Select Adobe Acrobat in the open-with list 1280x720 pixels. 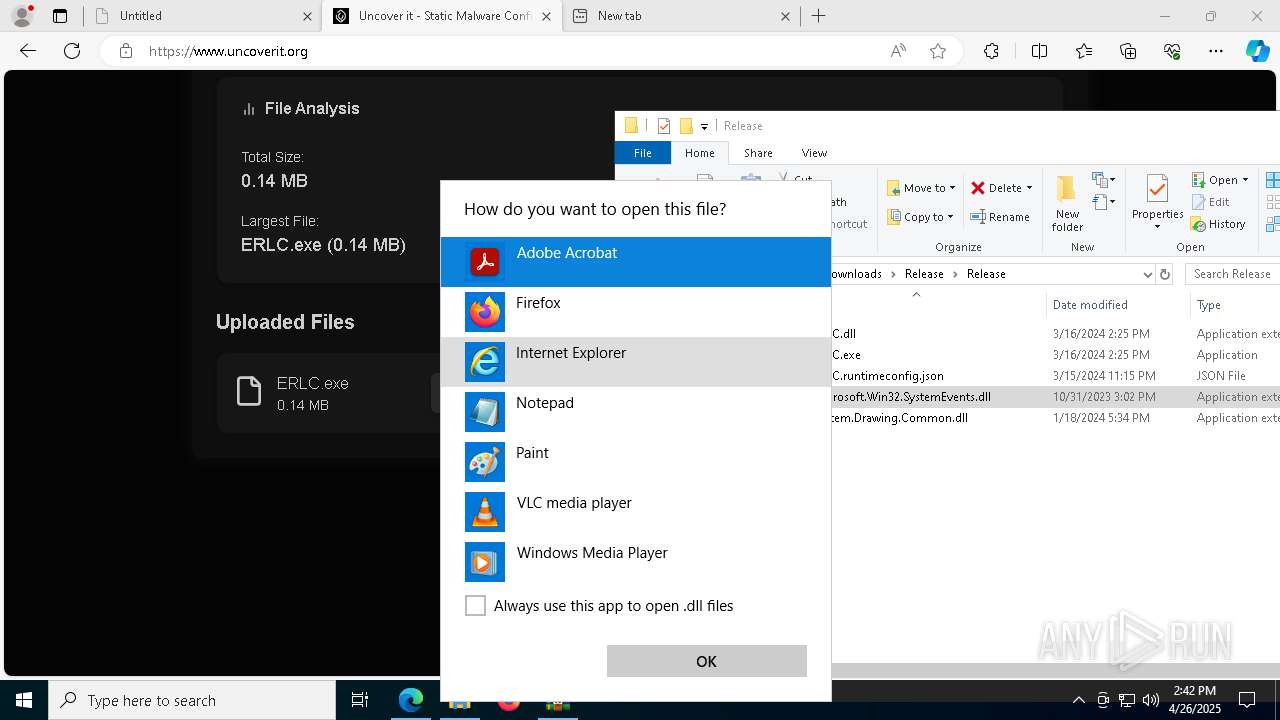tap(636, 262)
